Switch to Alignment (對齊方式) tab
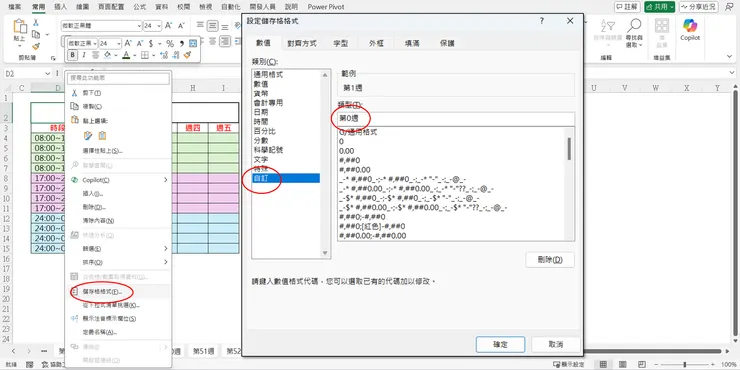Image resolution: width=740 pixels, height=370 pixels. click(x=302, y=43)
